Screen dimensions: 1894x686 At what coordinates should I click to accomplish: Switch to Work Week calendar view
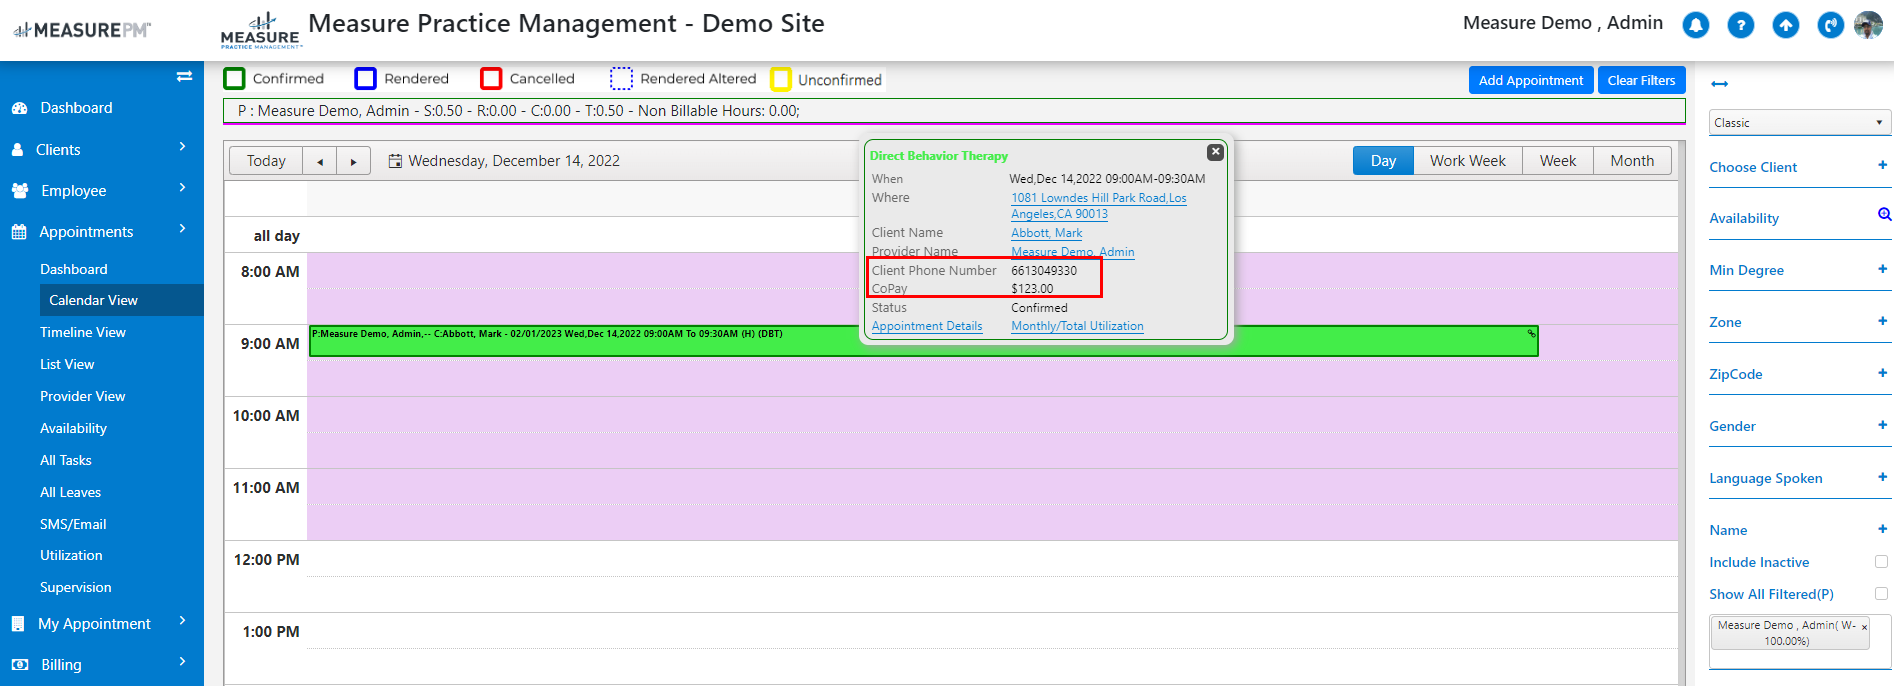click(x=1467, y=161)
